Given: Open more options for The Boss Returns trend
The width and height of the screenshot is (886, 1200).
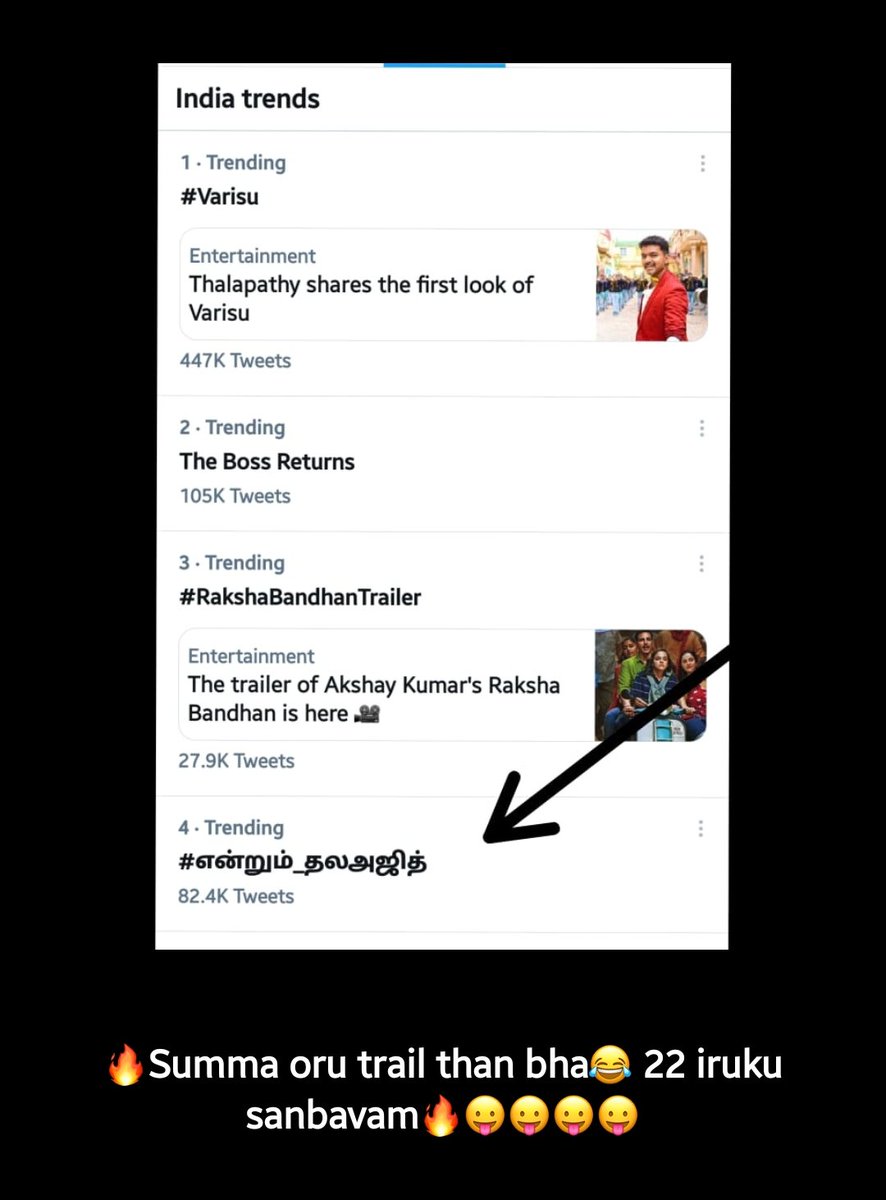Looking at the screenshot, I should click(702, 428).
